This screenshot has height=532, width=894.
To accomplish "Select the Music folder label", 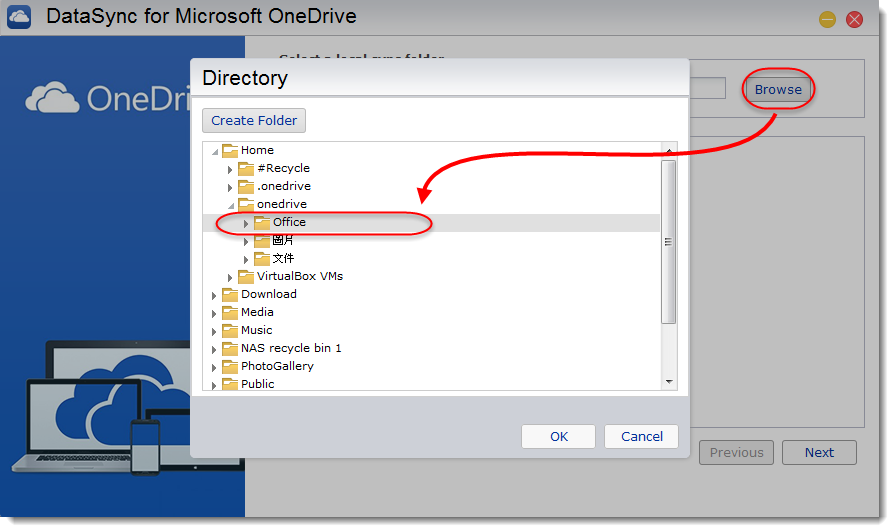I will point(257,330).
